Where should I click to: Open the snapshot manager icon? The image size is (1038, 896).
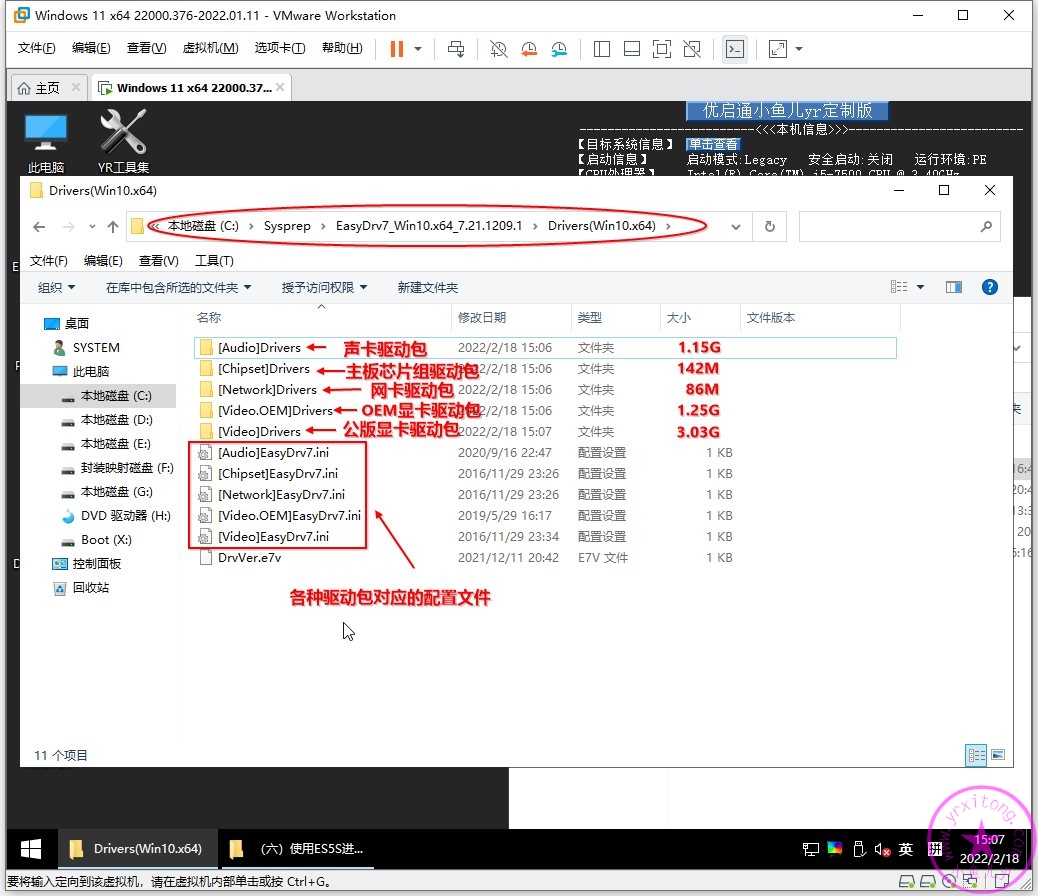(x=559, y=49)
